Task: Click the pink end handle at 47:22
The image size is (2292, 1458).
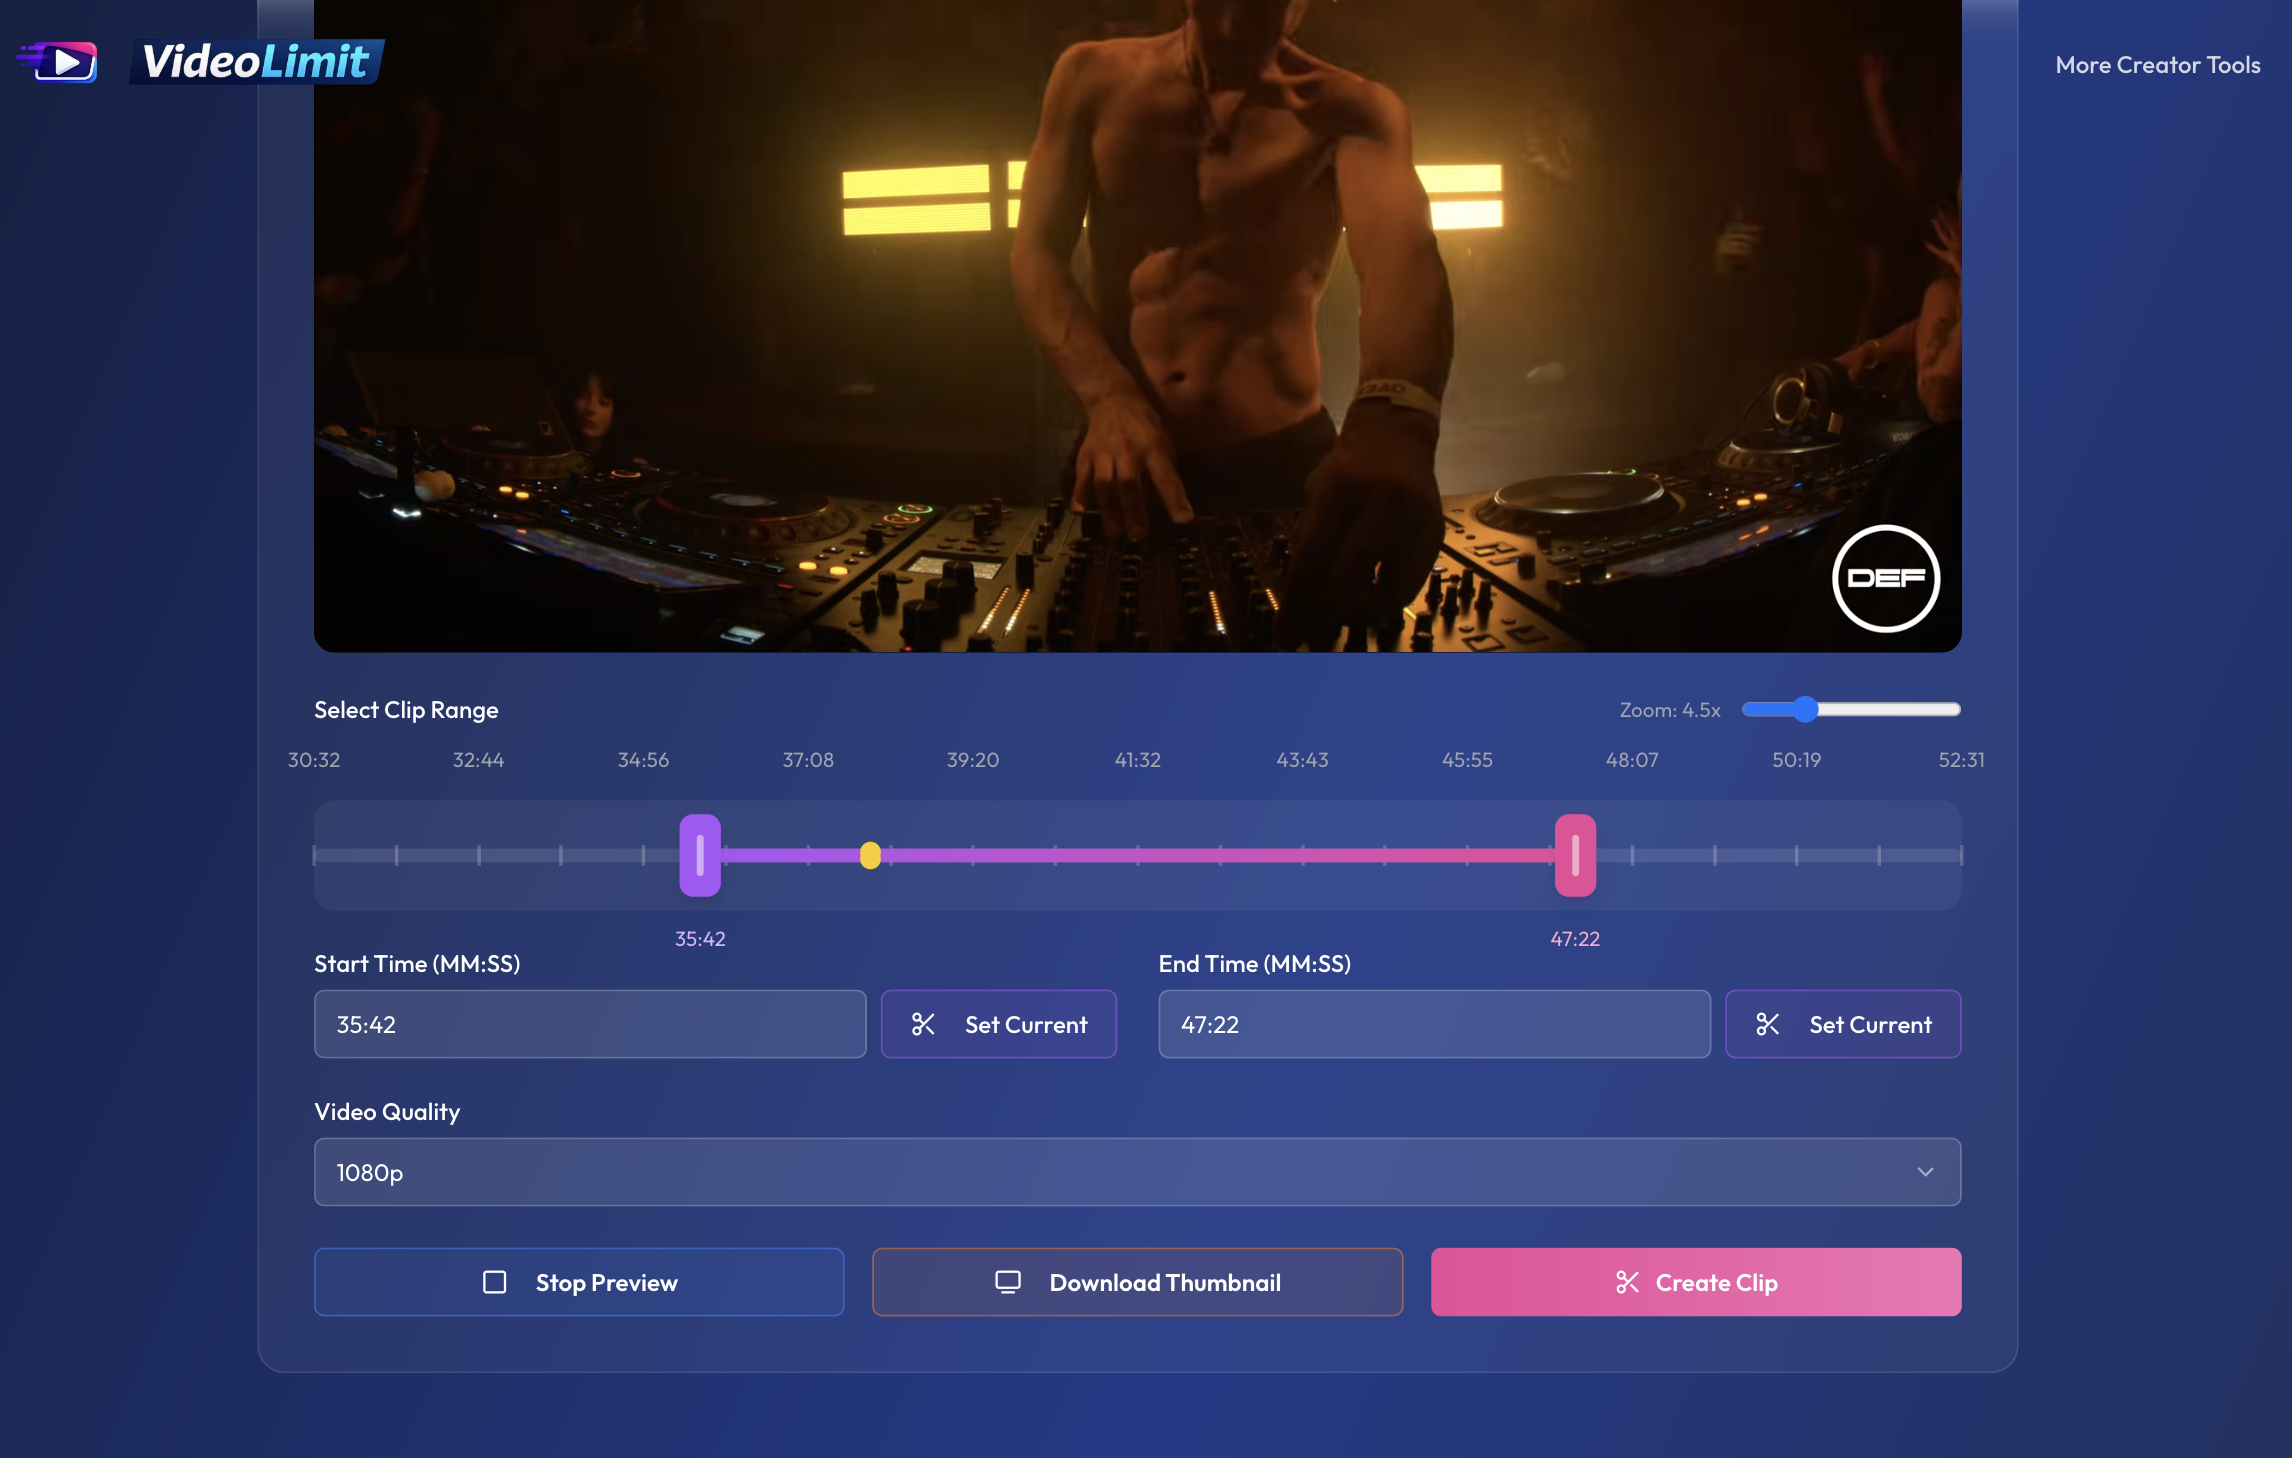Action: 1576,856
